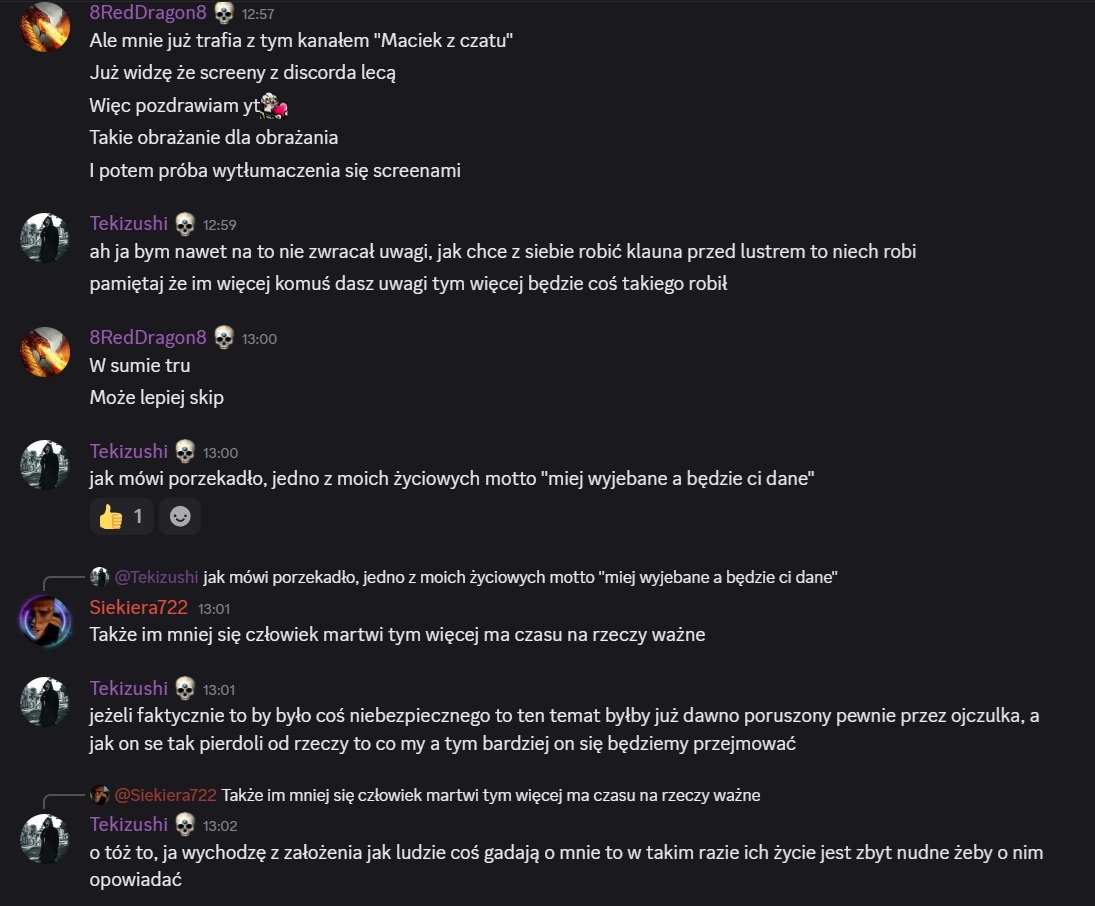Click the add reaction smiley button

pyautogui.click(x=180, y=517)
